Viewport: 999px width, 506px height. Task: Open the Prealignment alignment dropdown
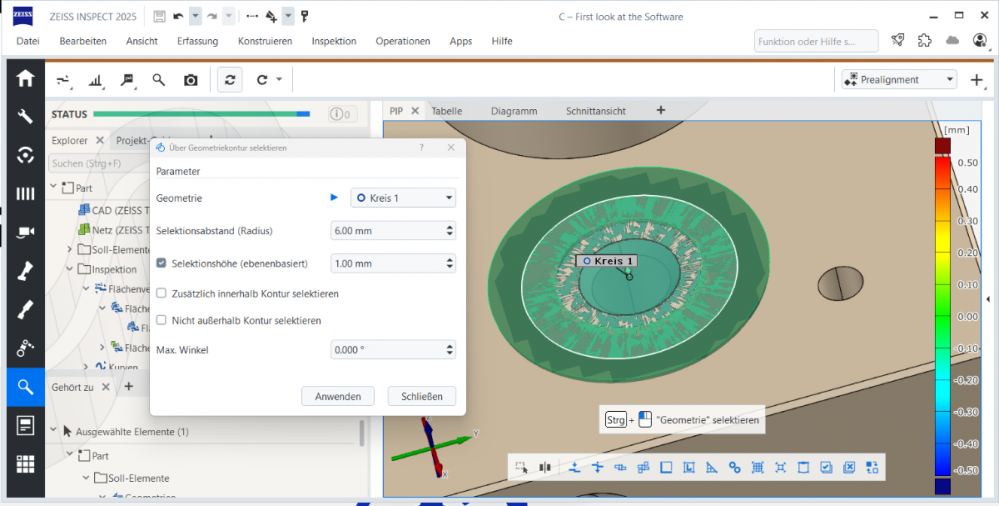point(899,80)
